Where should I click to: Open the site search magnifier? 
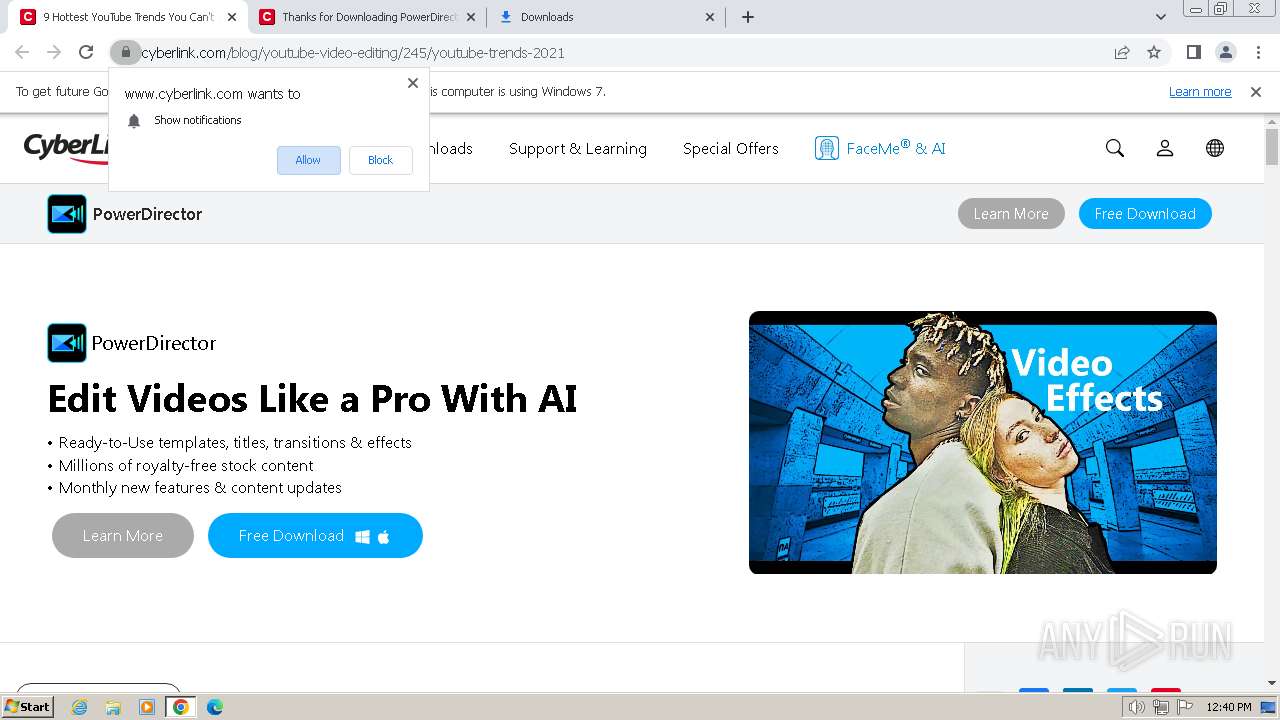[1115, 148]
